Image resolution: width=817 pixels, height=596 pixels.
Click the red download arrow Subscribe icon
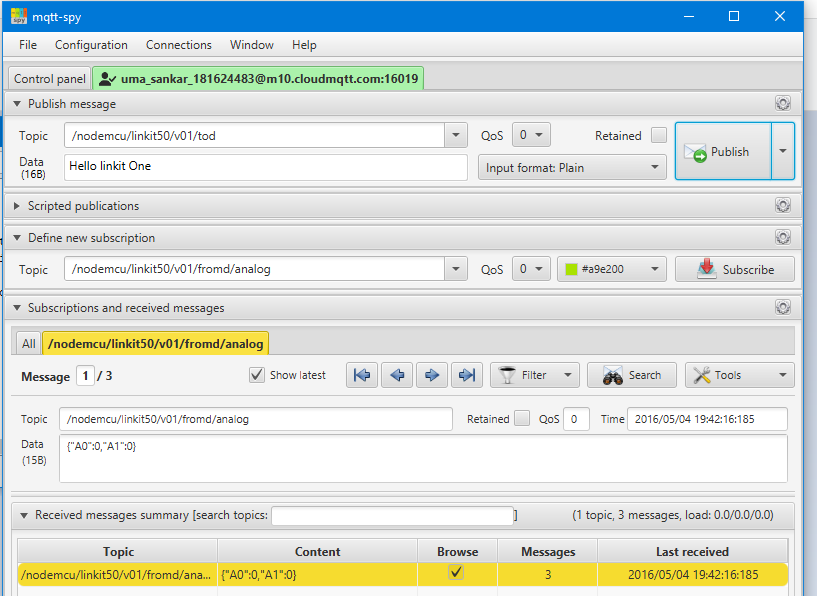tap(707, 269)
